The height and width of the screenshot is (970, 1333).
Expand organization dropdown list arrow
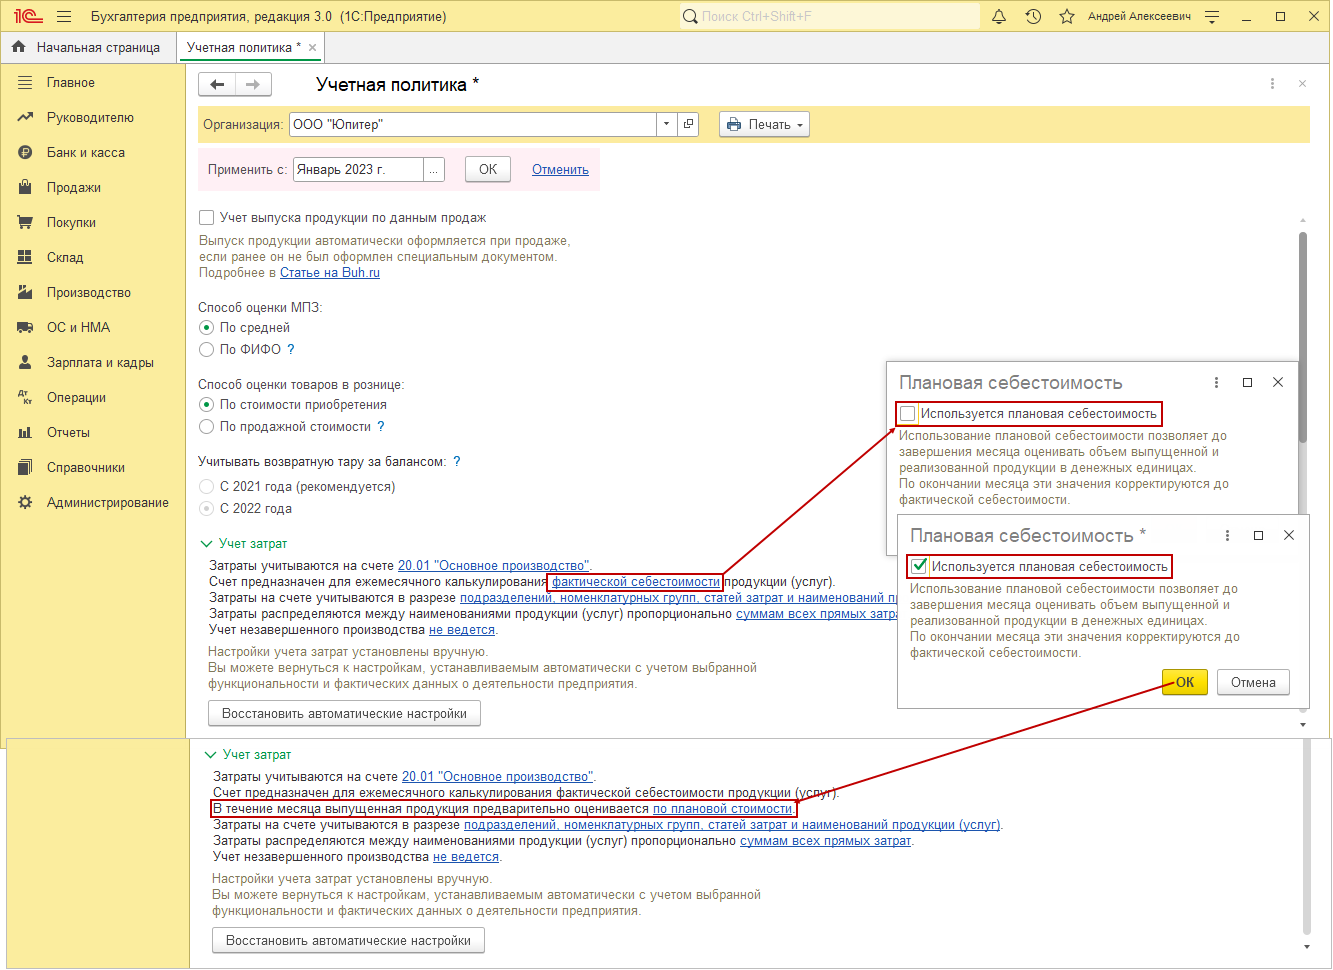[x=667, y=124]
